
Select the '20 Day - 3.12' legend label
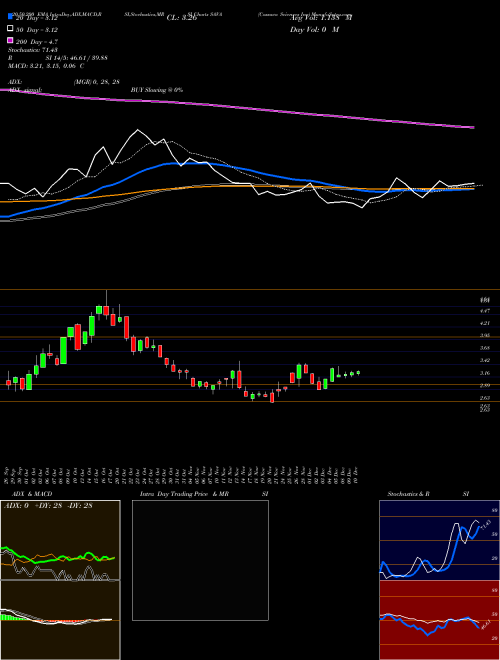37,18
